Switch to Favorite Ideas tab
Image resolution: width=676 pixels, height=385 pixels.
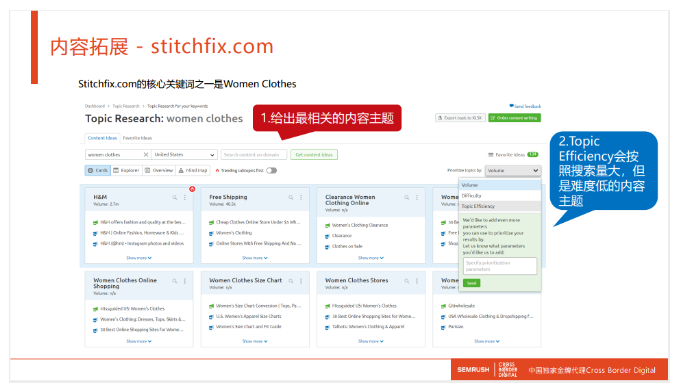click(137, 138)
